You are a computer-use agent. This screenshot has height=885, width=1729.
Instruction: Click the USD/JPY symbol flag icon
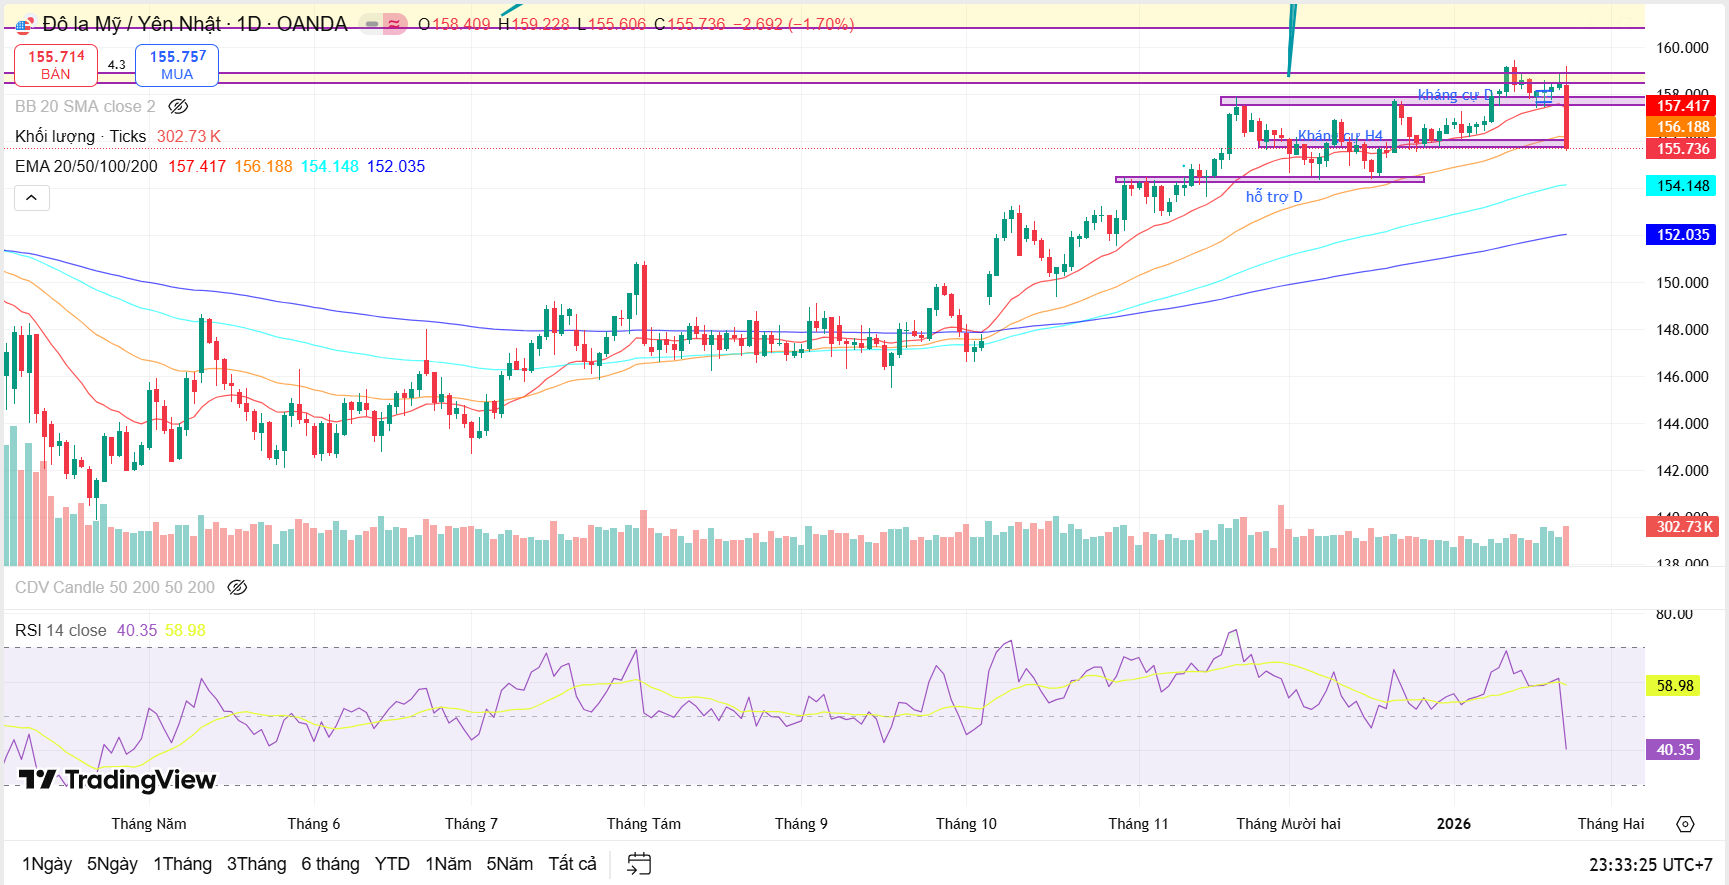pyautogui.click(x=24, y=25)
